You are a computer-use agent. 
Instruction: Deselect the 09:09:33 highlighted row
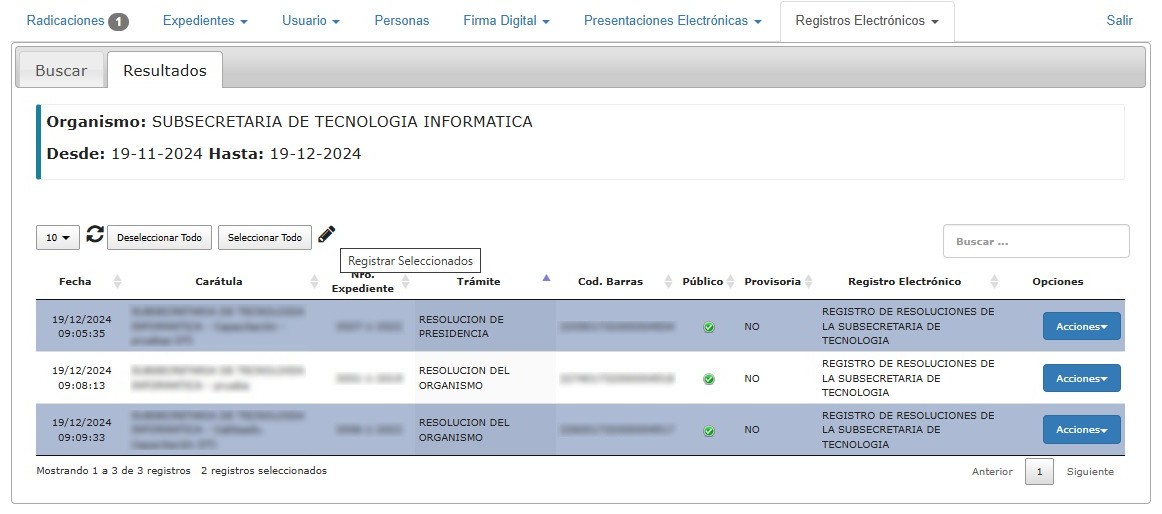[82, 430]
